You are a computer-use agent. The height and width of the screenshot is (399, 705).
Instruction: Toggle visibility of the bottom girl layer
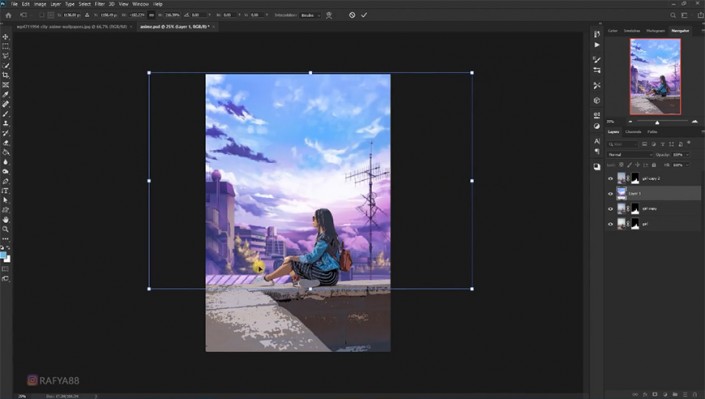click(x=610, y=224)
